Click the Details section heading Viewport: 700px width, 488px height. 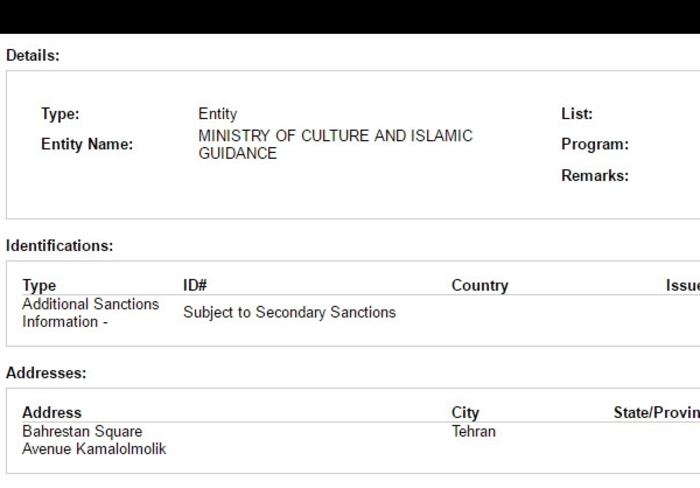(33, 55)
